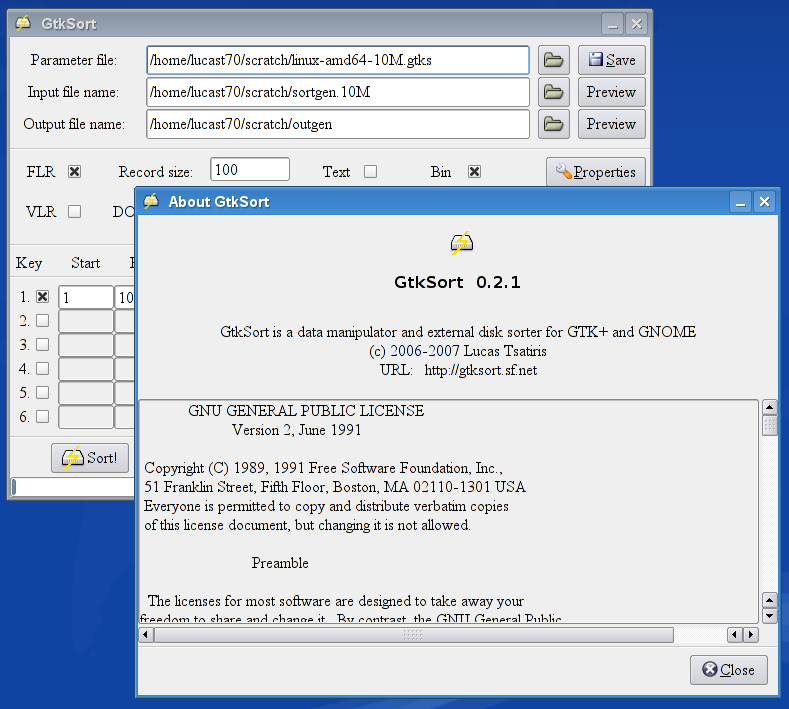Disable the Bin checkbox

pos(474,172)
